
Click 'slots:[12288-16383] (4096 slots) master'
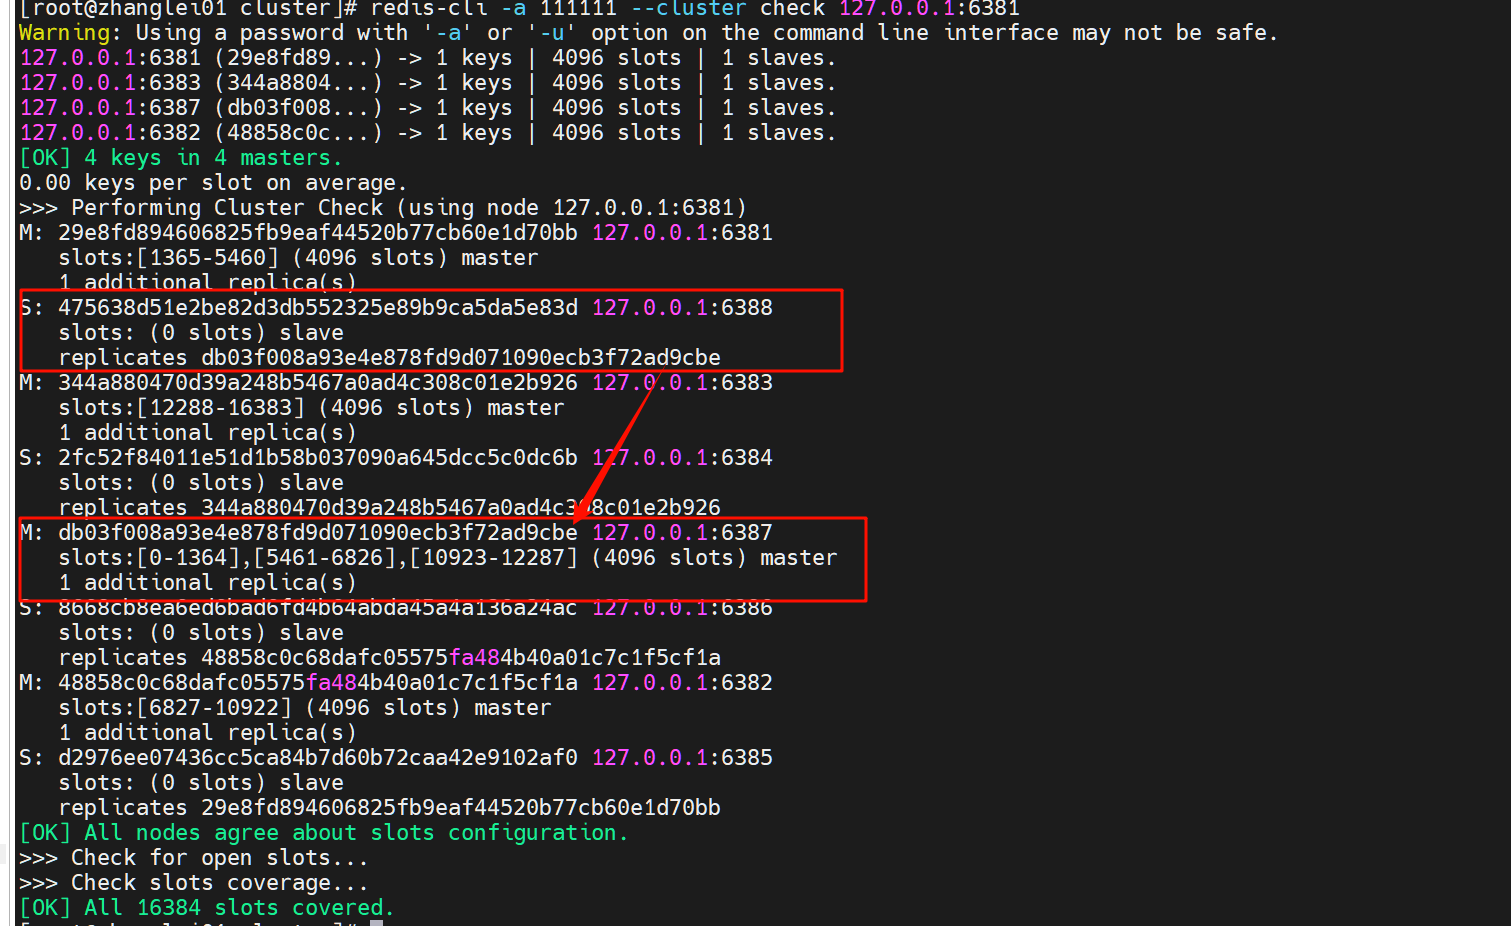[311, 408]
